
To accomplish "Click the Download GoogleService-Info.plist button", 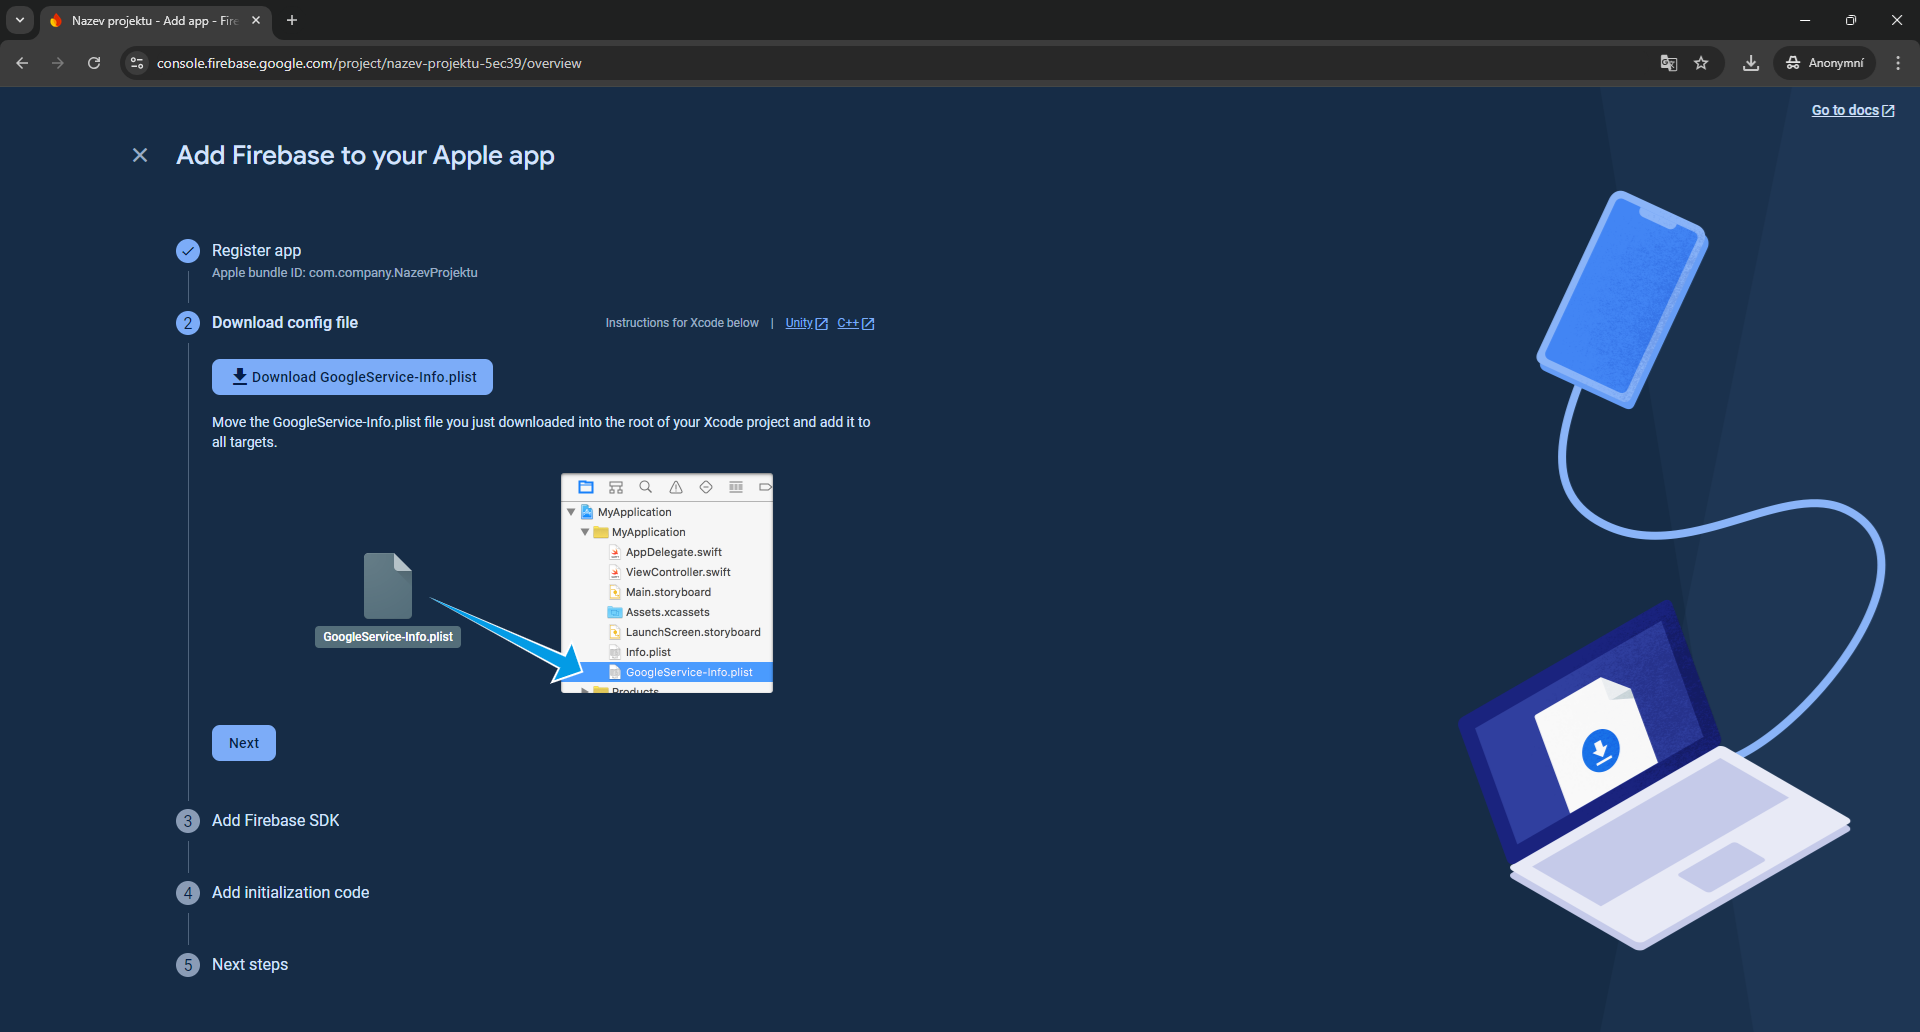I will point(352,377).
